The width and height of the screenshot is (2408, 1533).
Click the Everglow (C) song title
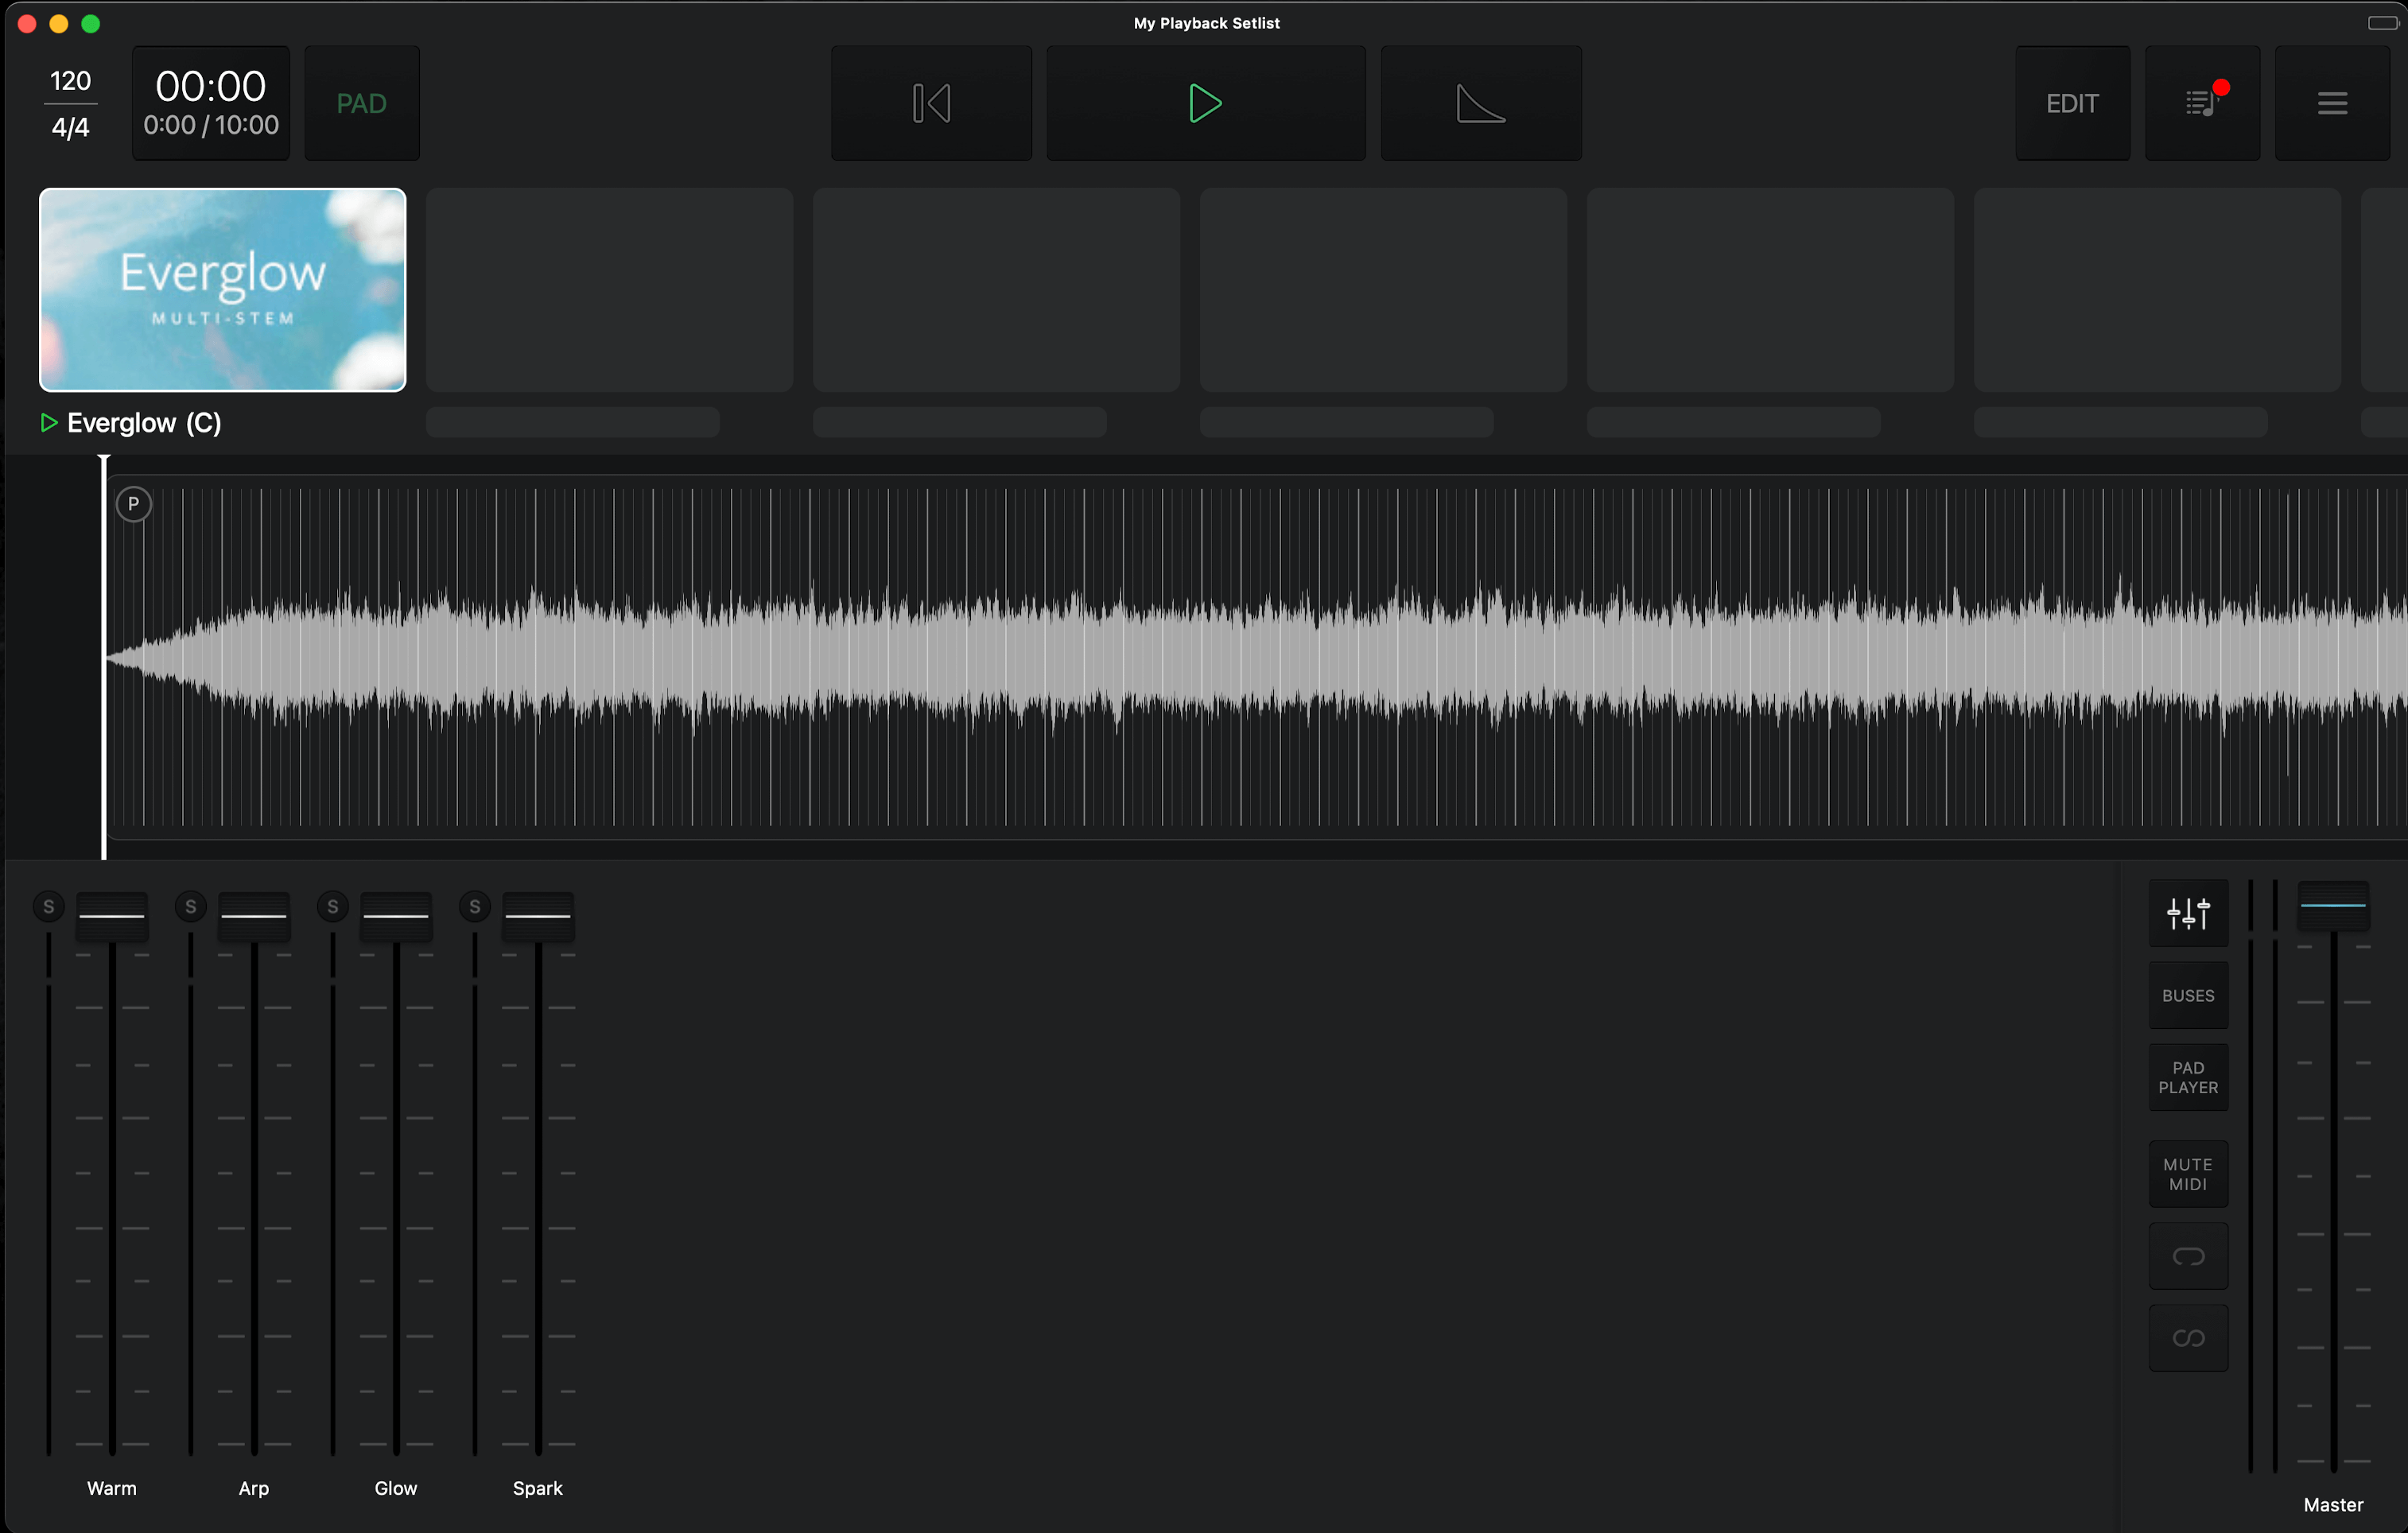coord(144,423)
